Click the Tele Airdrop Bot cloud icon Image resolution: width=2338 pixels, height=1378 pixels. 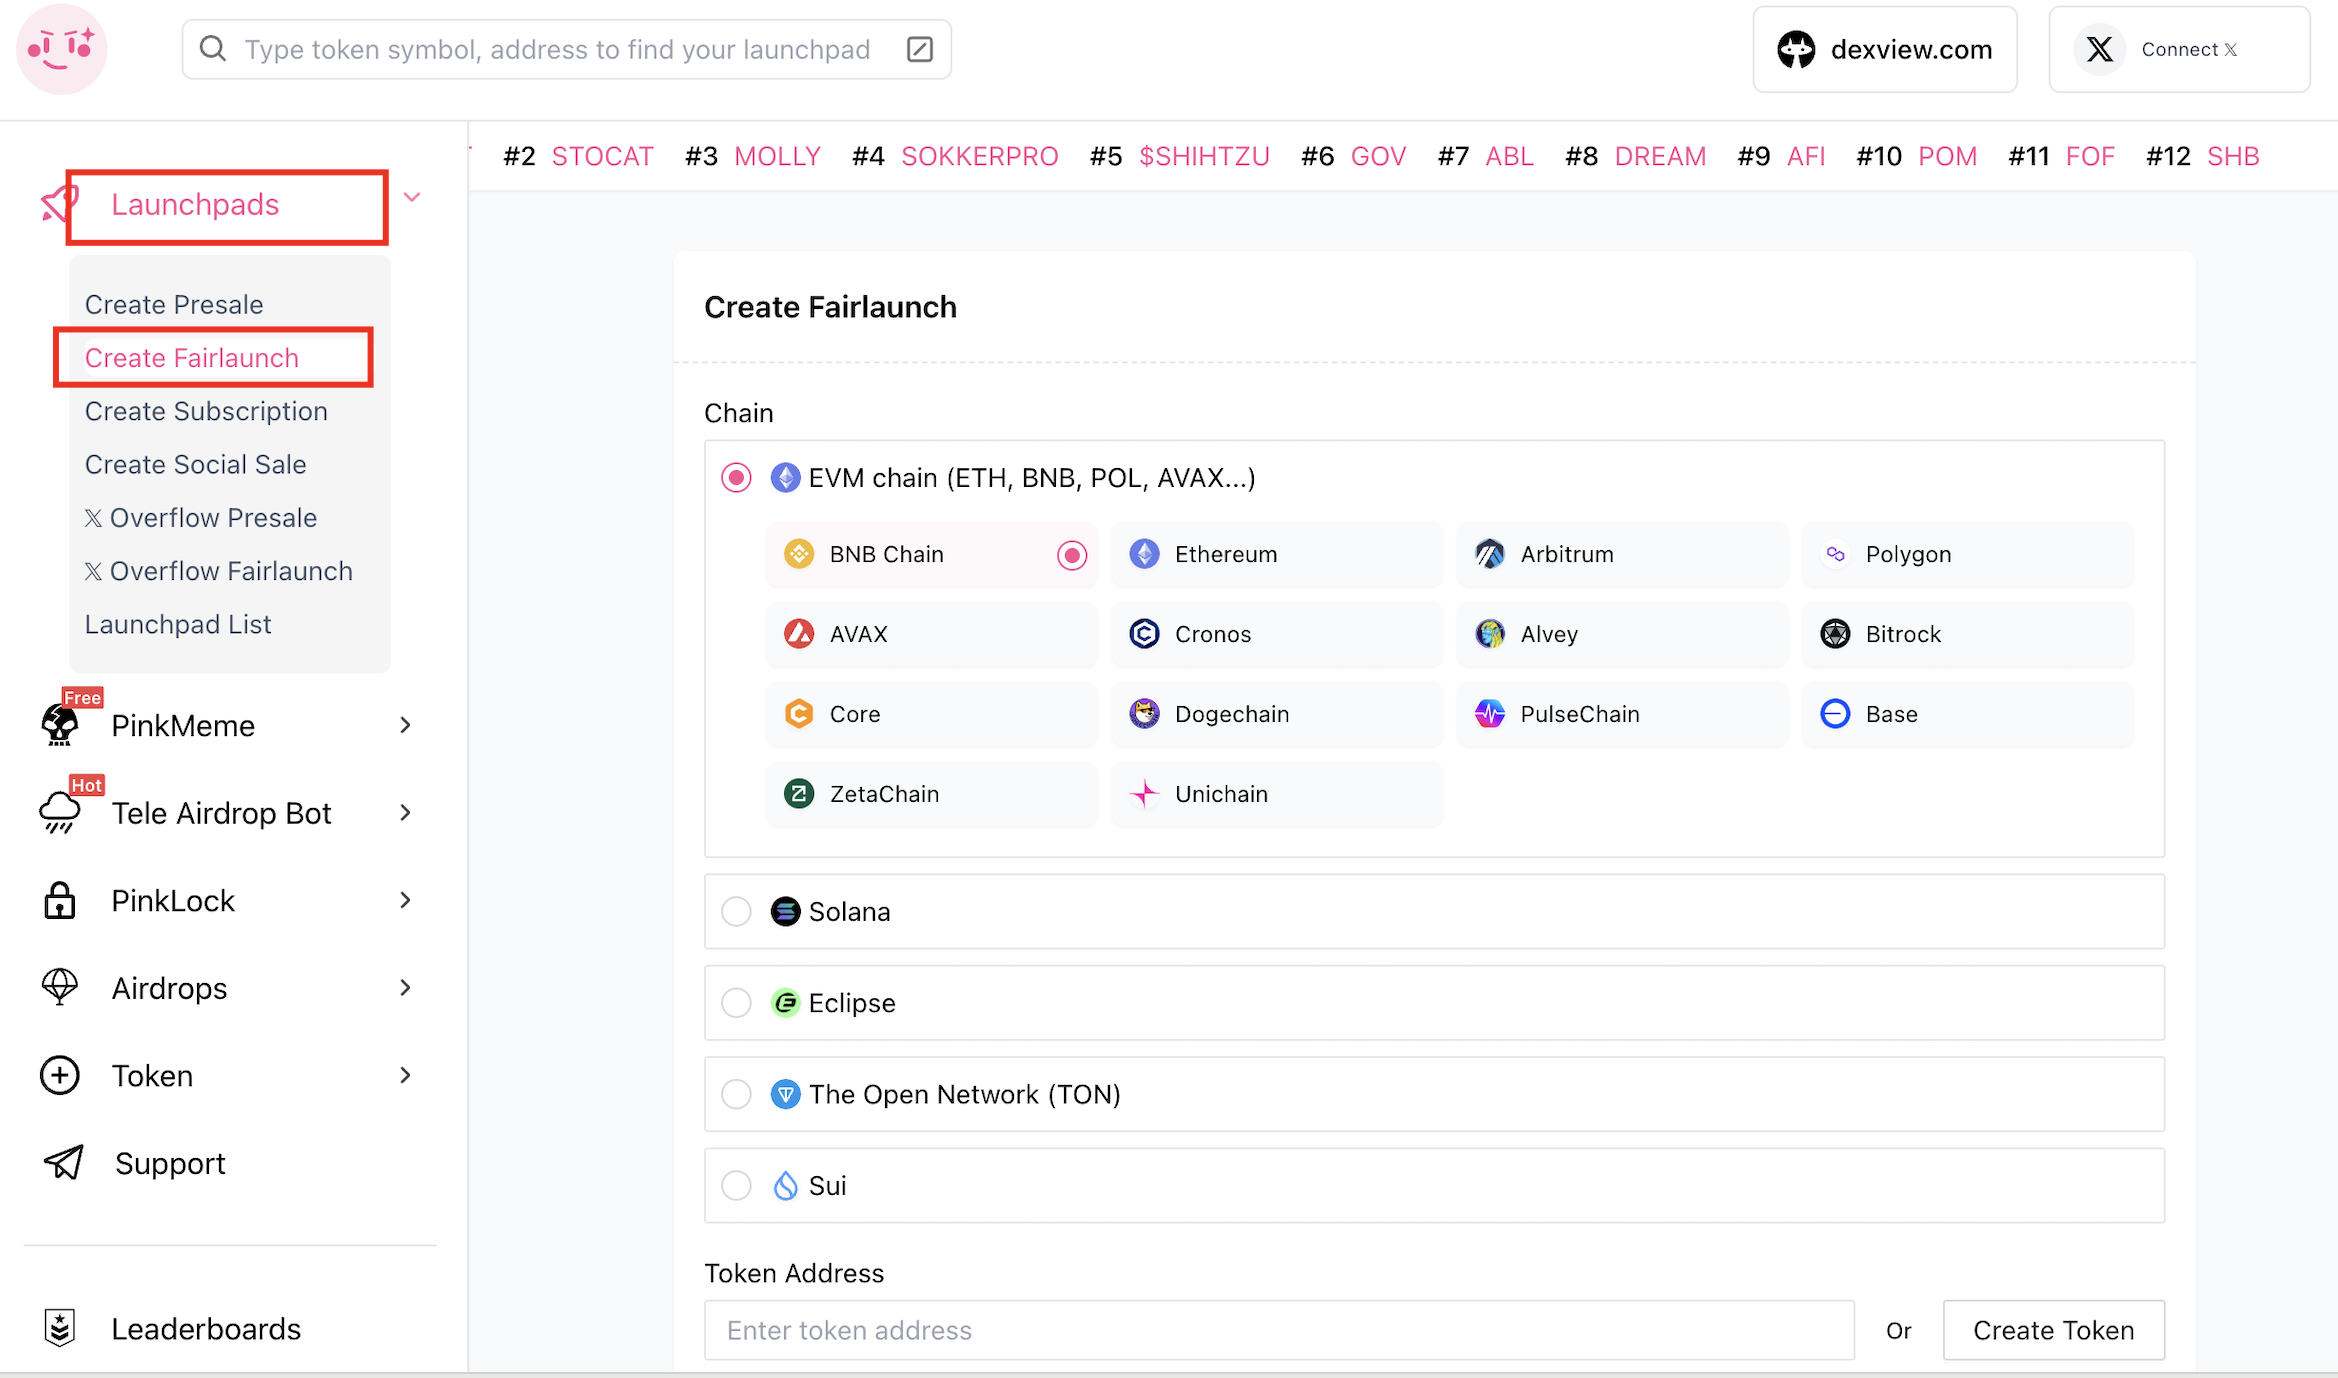tap(60, 812)
